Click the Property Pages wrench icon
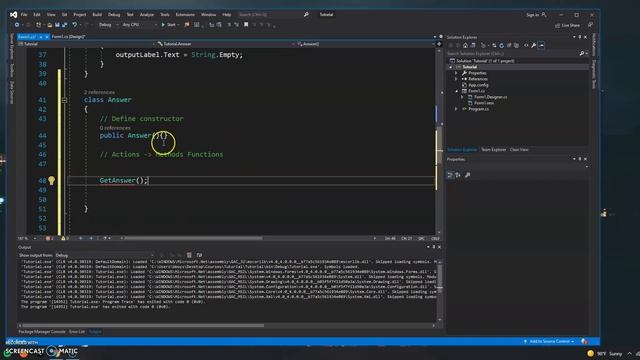This screenshot has width=640, height=360. (468, 175)
